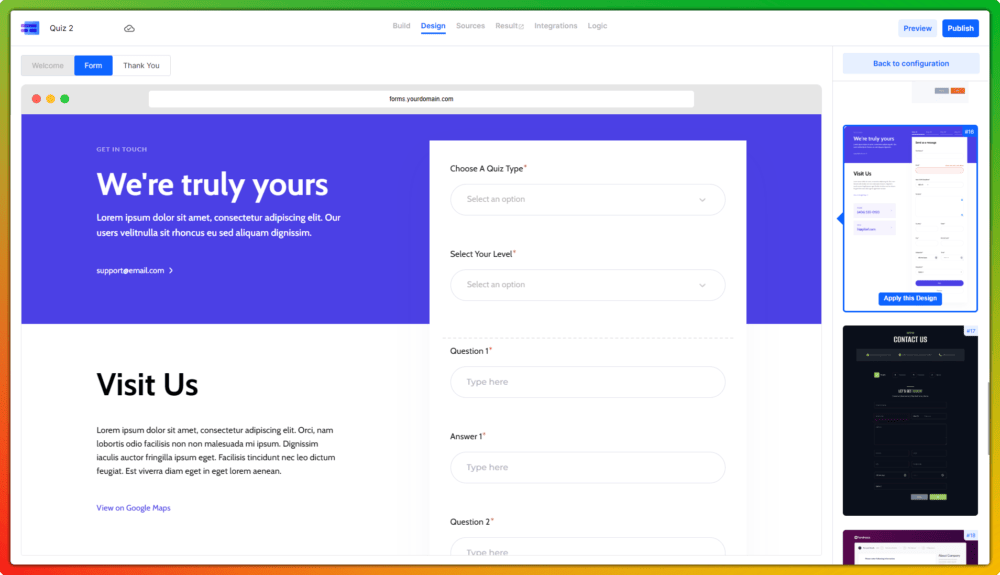The width and height of the screenshot is (1000, 575).
Task: Go back to configuration
Action: pyautogui.click(x=910, y=64)
